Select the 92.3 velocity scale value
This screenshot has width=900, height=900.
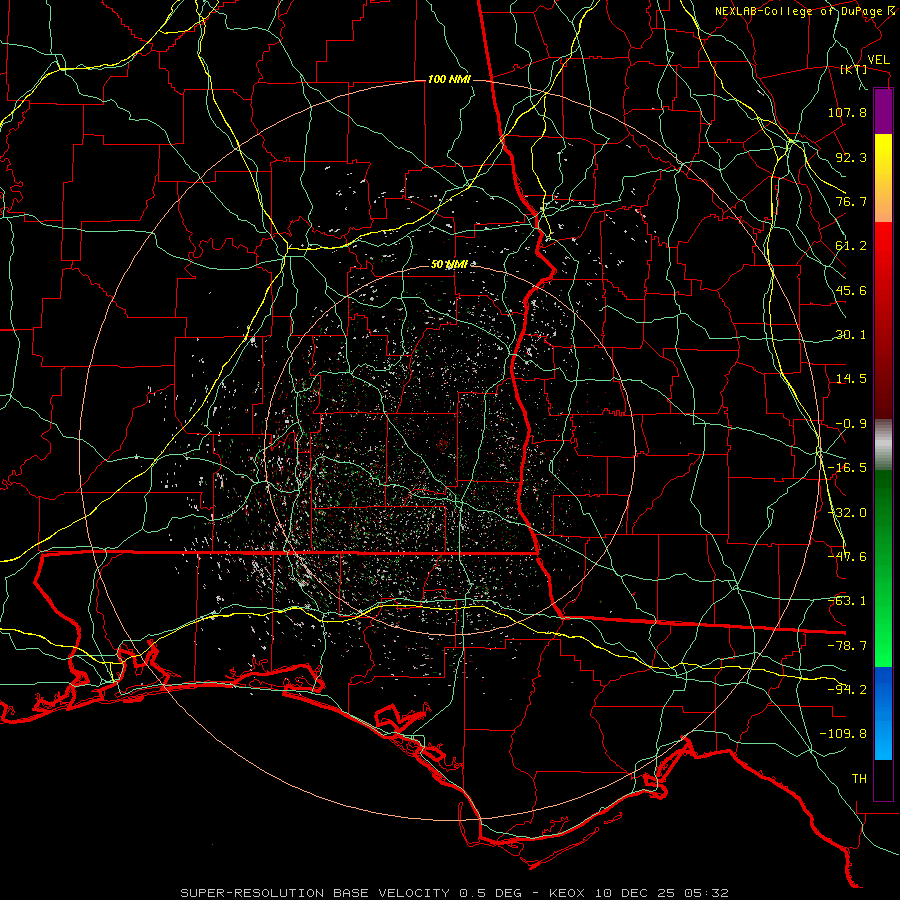(x=851, y=157)
